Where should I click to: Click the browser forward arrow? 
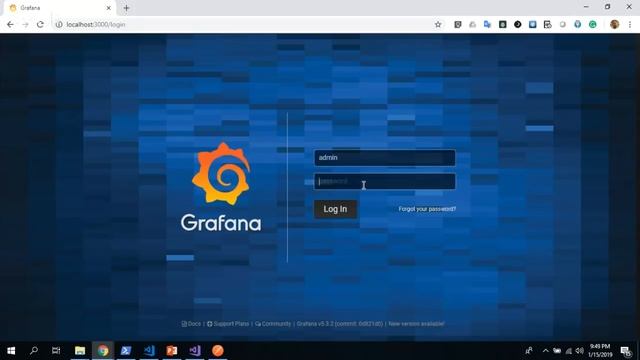[x=25, y=24]
